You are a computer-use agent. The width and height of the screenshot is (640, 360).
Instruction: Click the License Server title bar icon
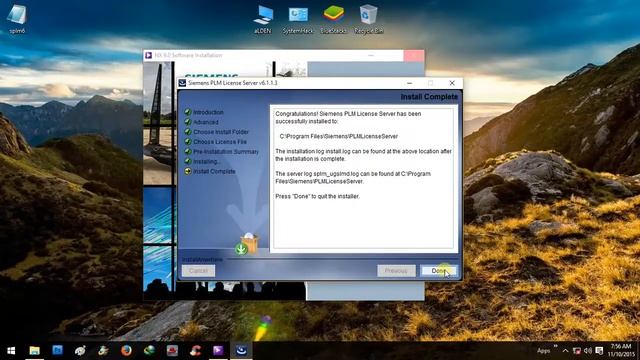point(182,83)
